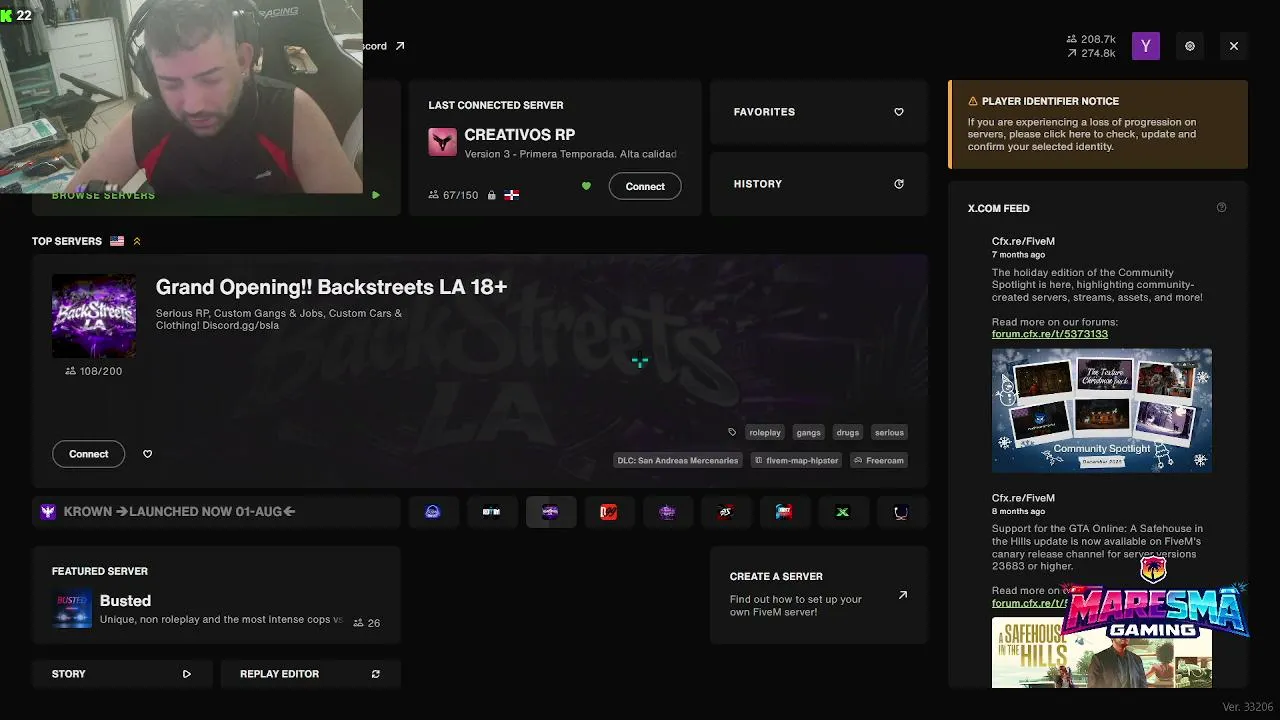Click the refresh icon beside Replay Editor
The image size is (1280, 720).
point(376,674)
